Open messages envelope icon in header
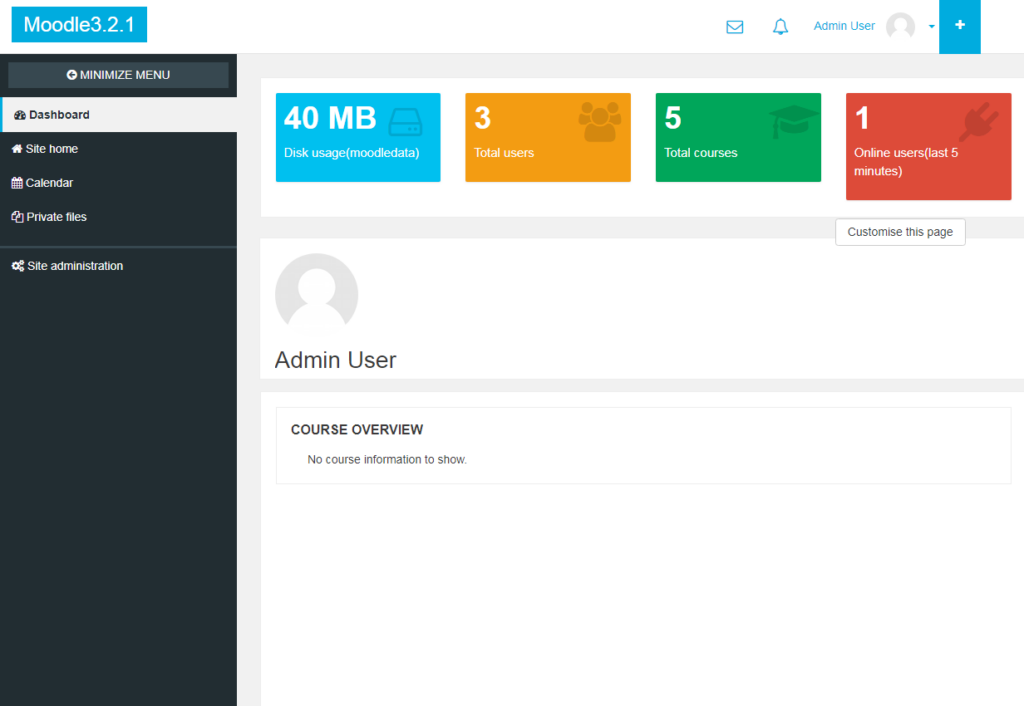This screenshot has width=1024, height=706. click(735, 27)
